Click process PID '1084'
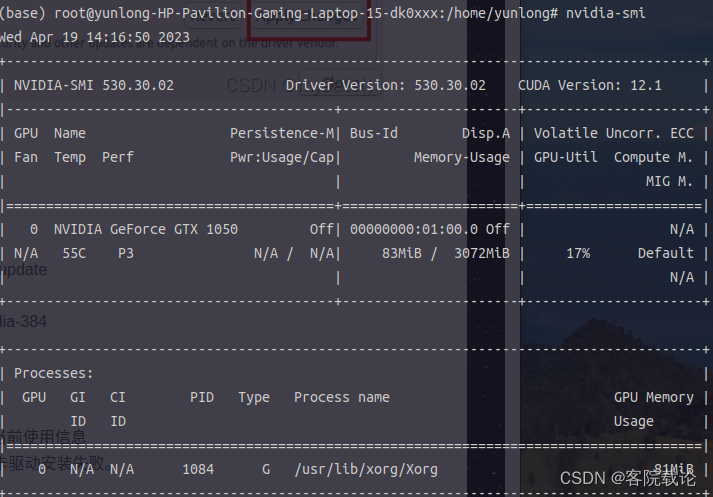The image size is (713, 497). coord(198,469)
